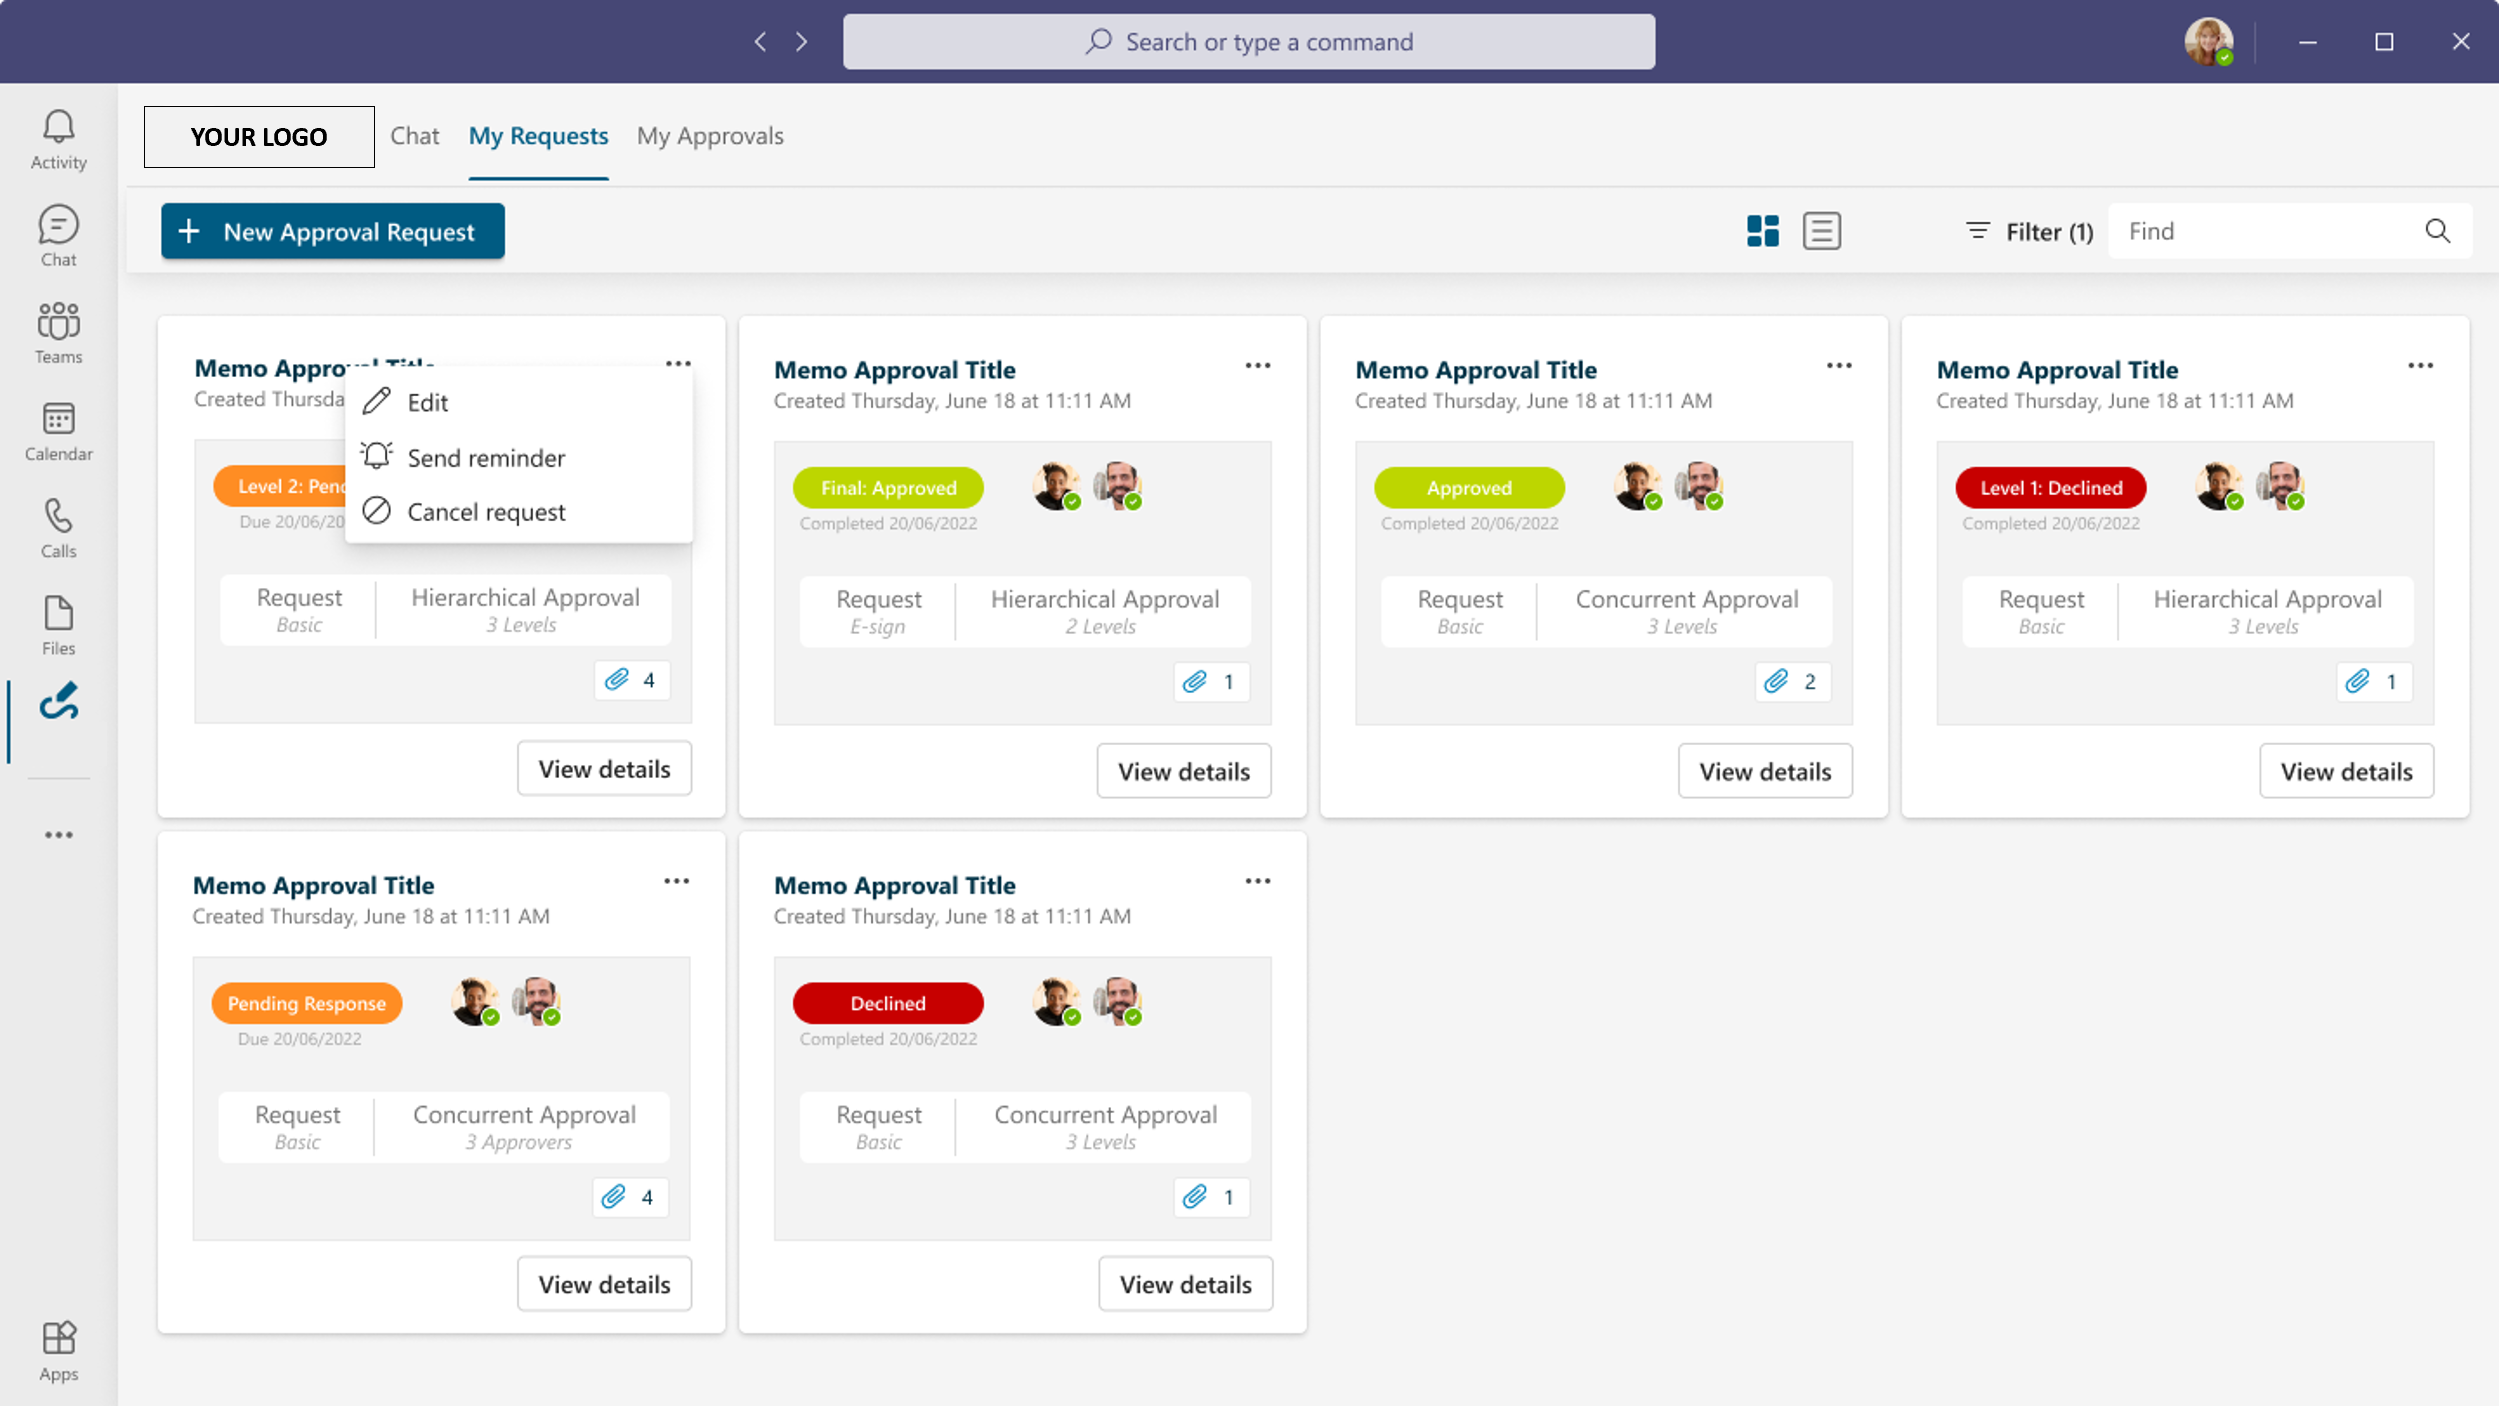Open the Calendar from the sidebar
This screenshot has height=1406, width=2499.
click(x=58, y=430)
